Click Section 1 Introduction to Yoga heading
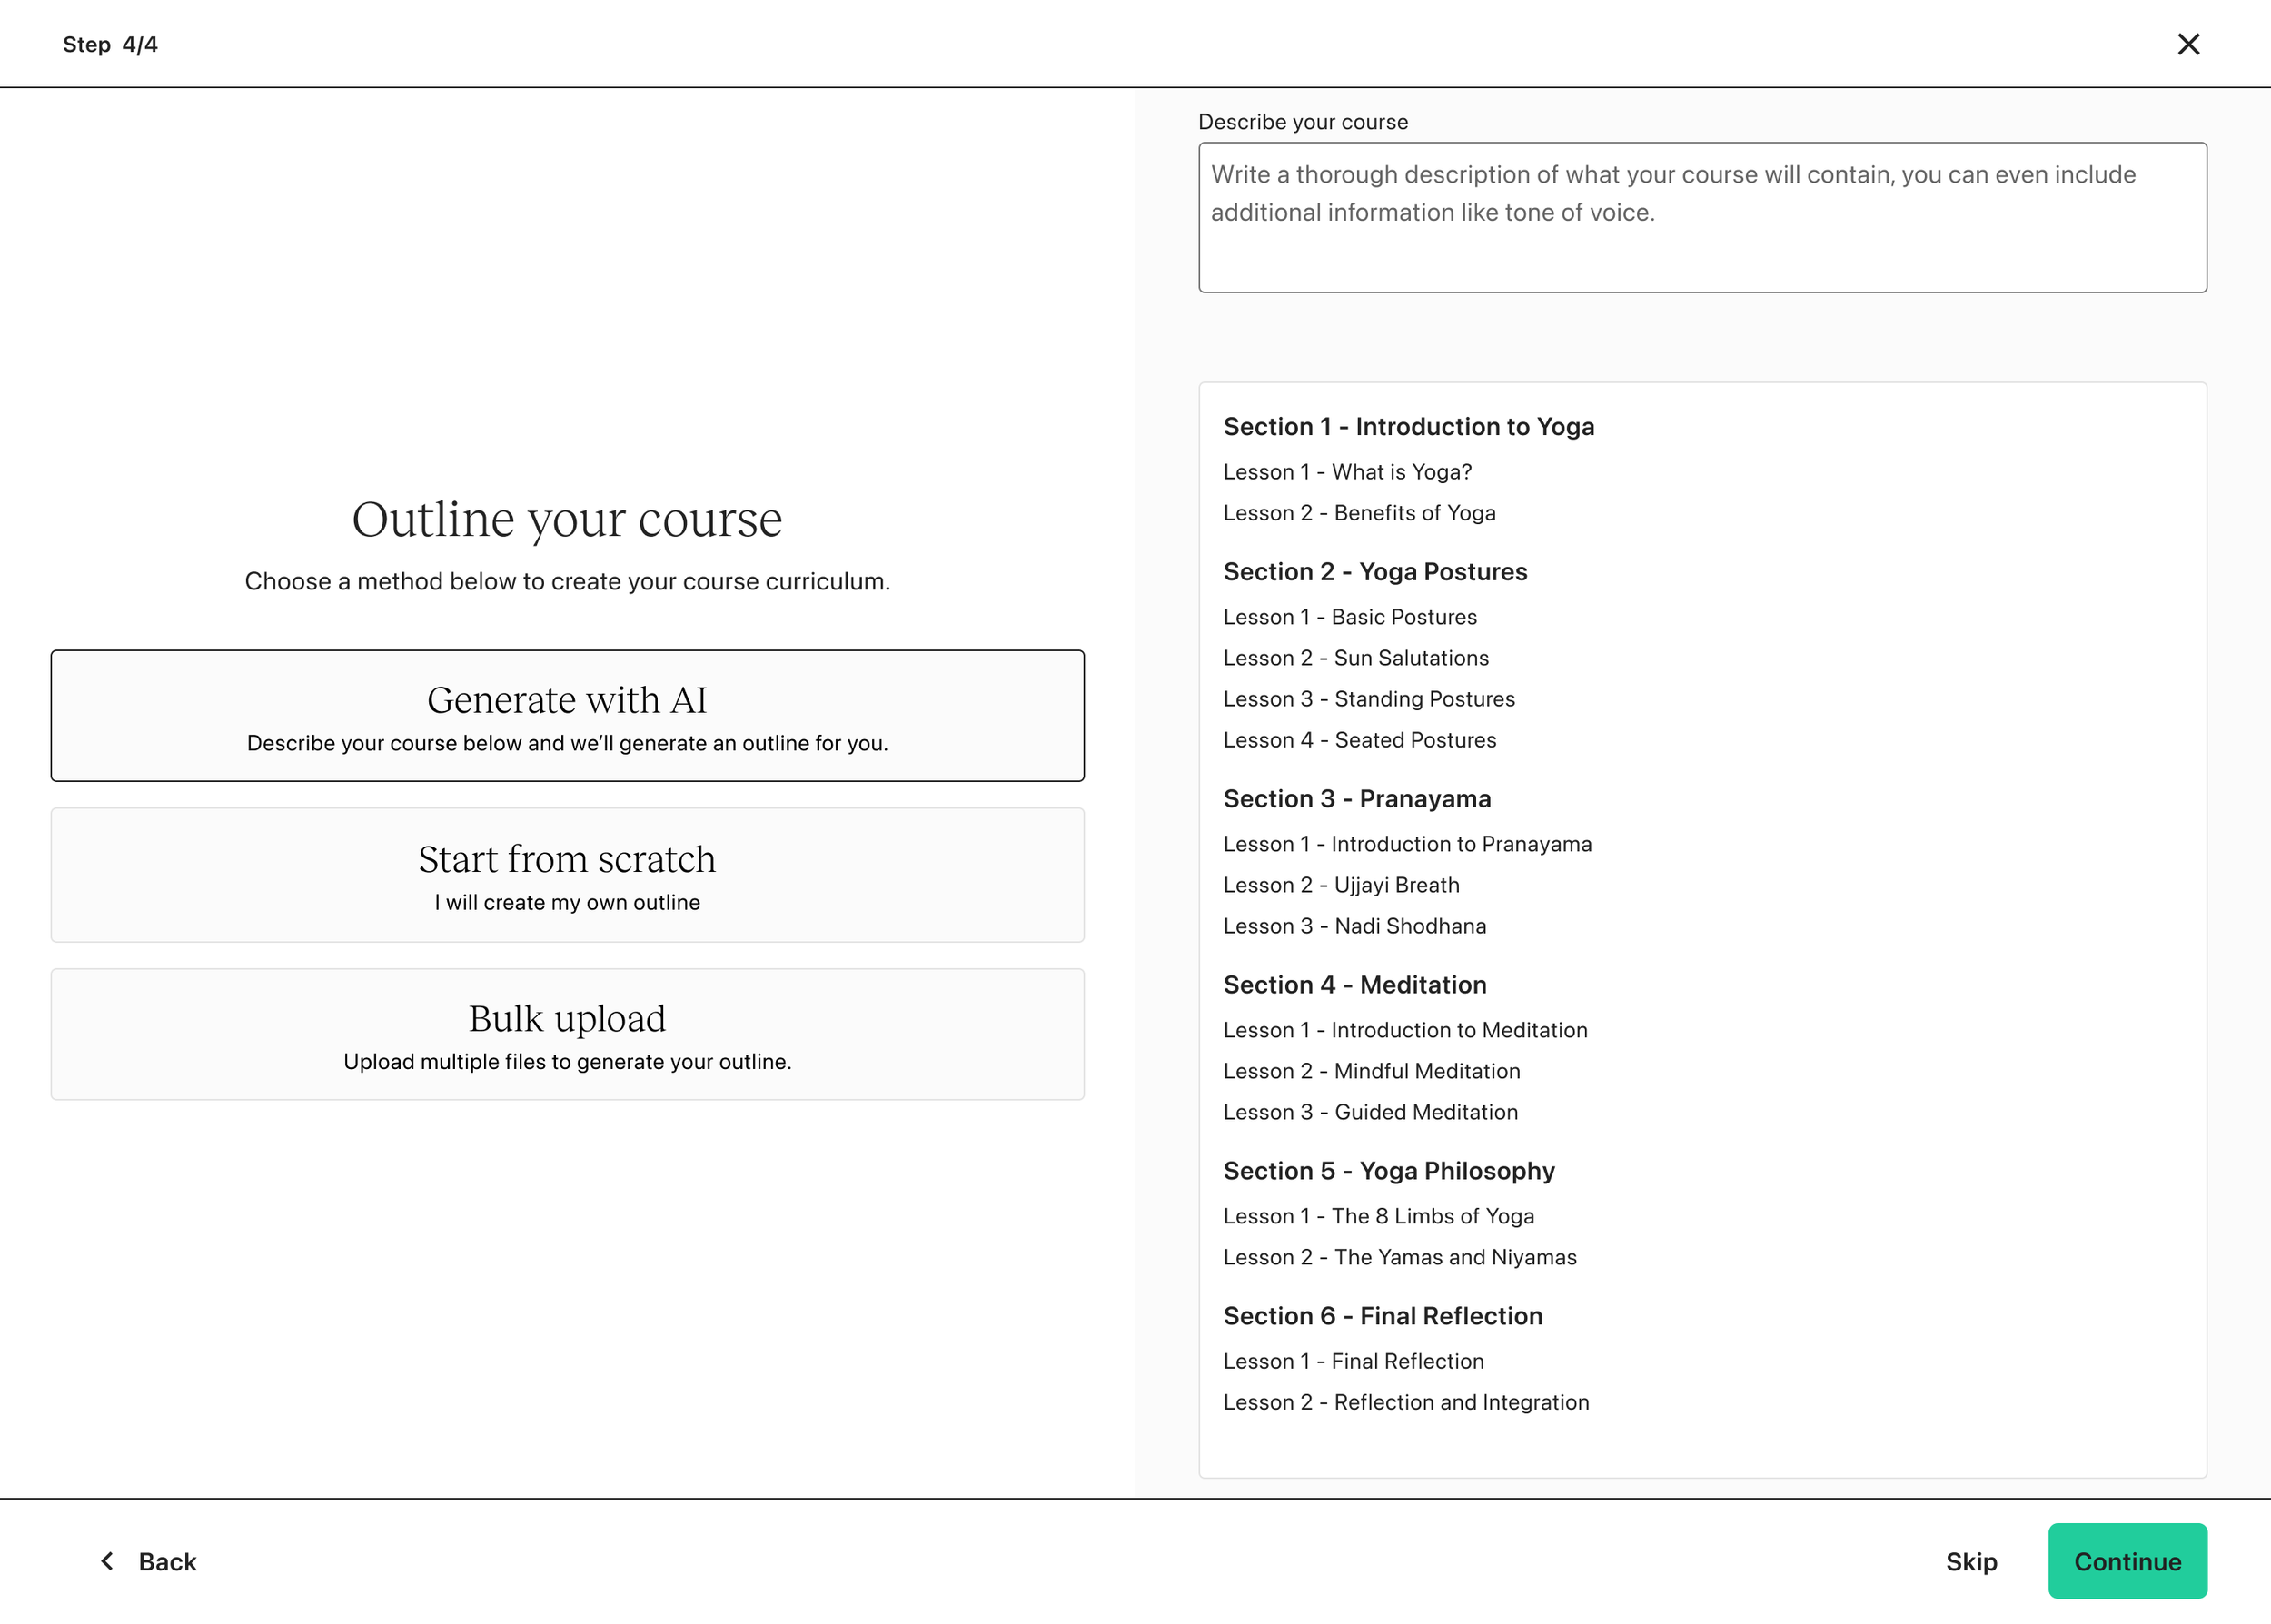Screen dimensions: 2271x1624 tap(1408, 427)
